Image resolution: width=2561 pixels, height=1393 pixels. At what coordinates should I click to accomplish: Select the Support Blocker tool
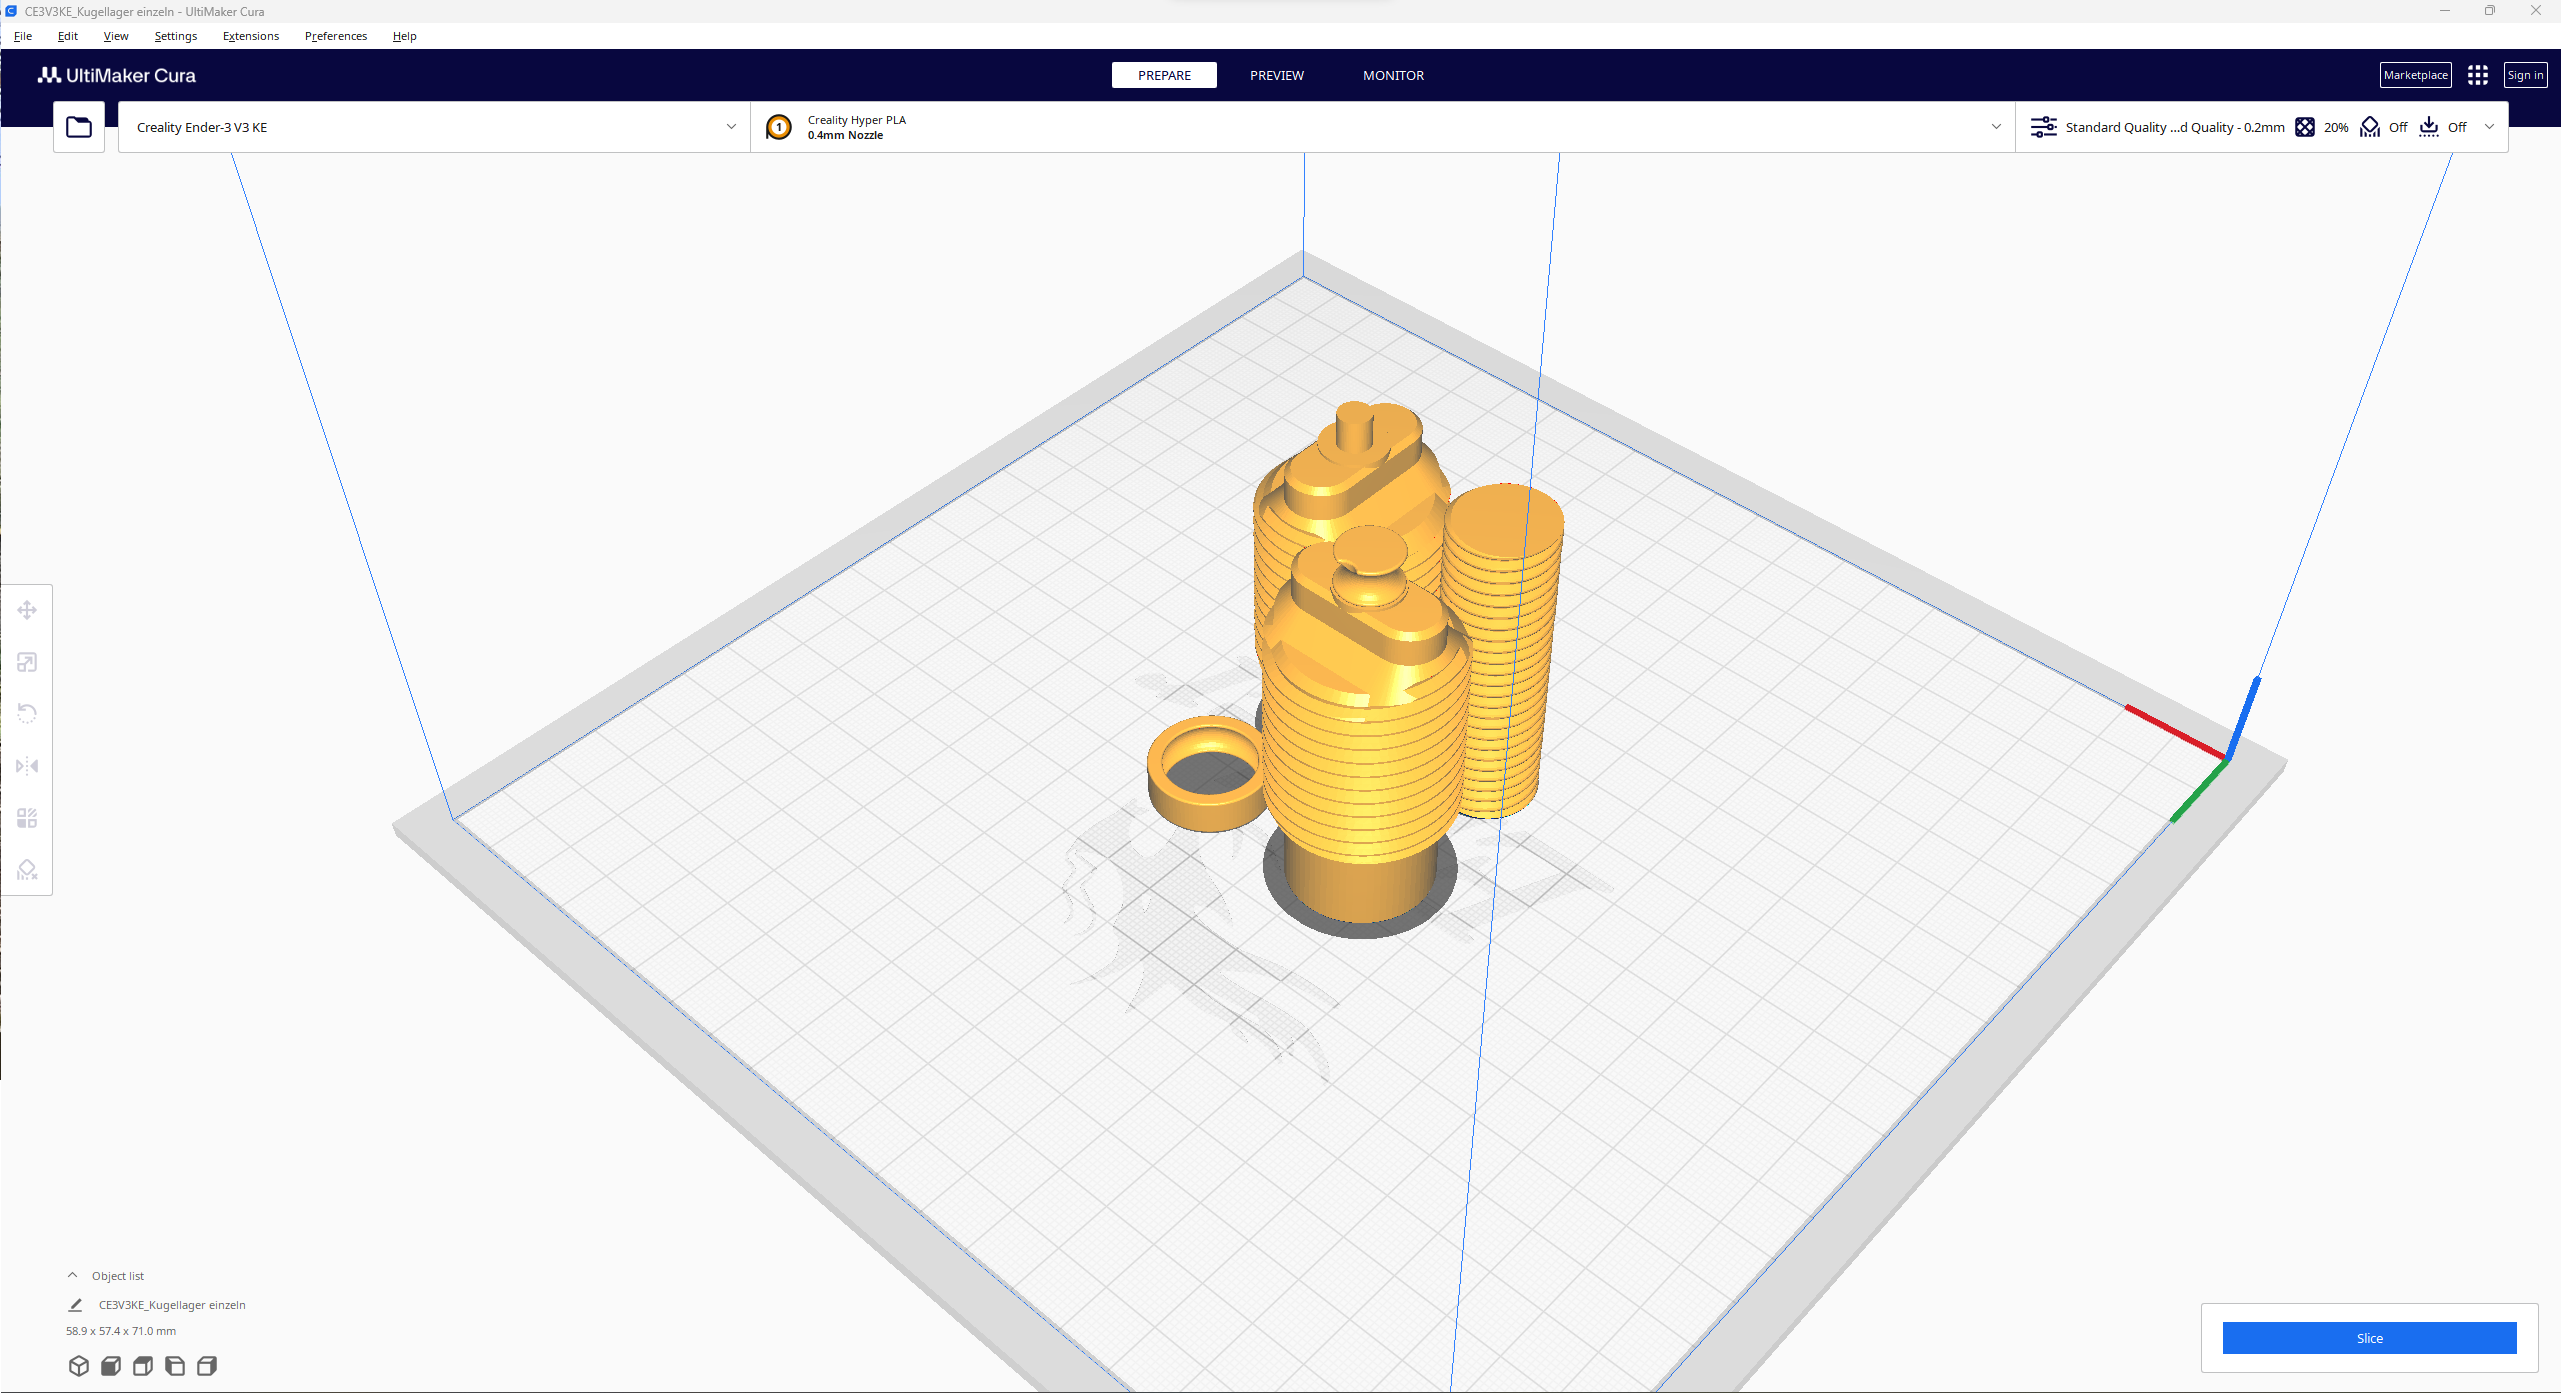click(27, 870)
